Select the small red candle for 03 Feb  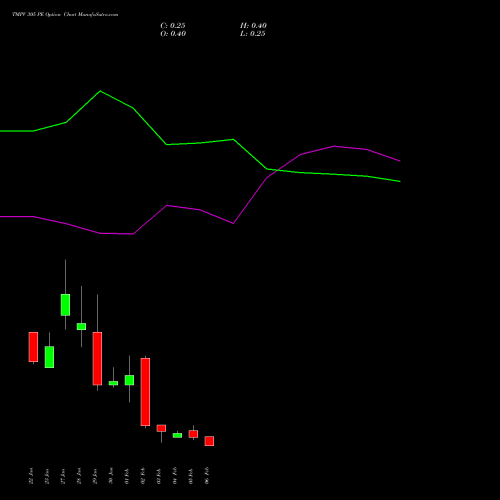tap(161, 428)
